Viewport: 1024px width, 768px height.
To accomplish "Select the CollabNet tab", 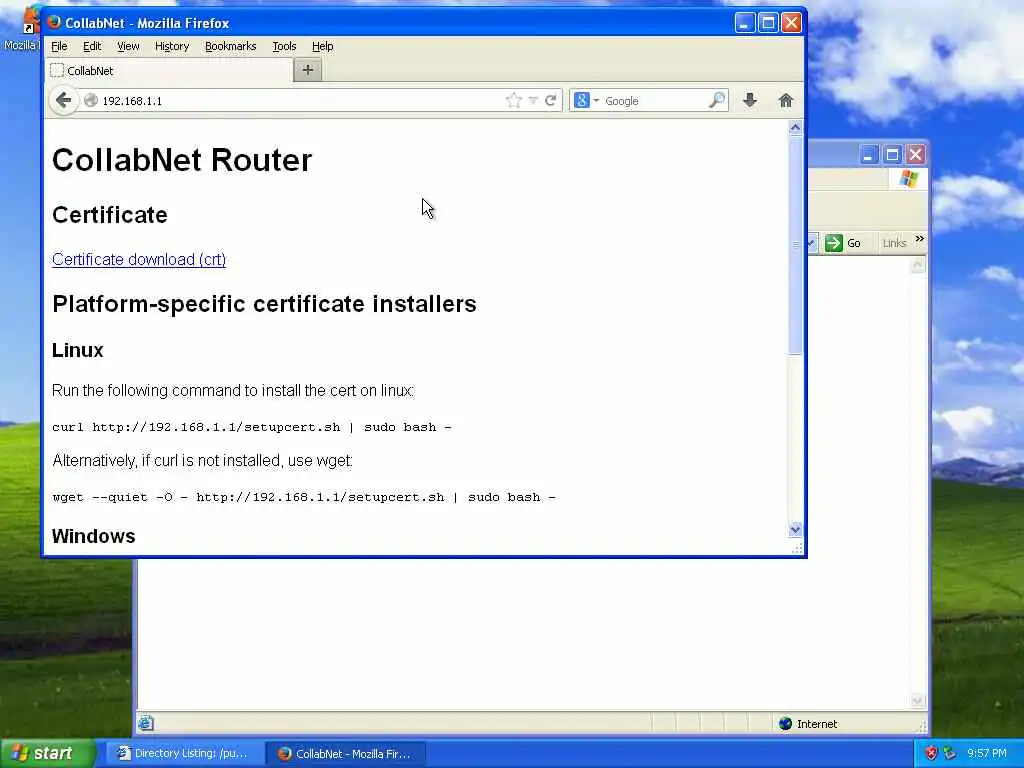I will click(168, 71).
